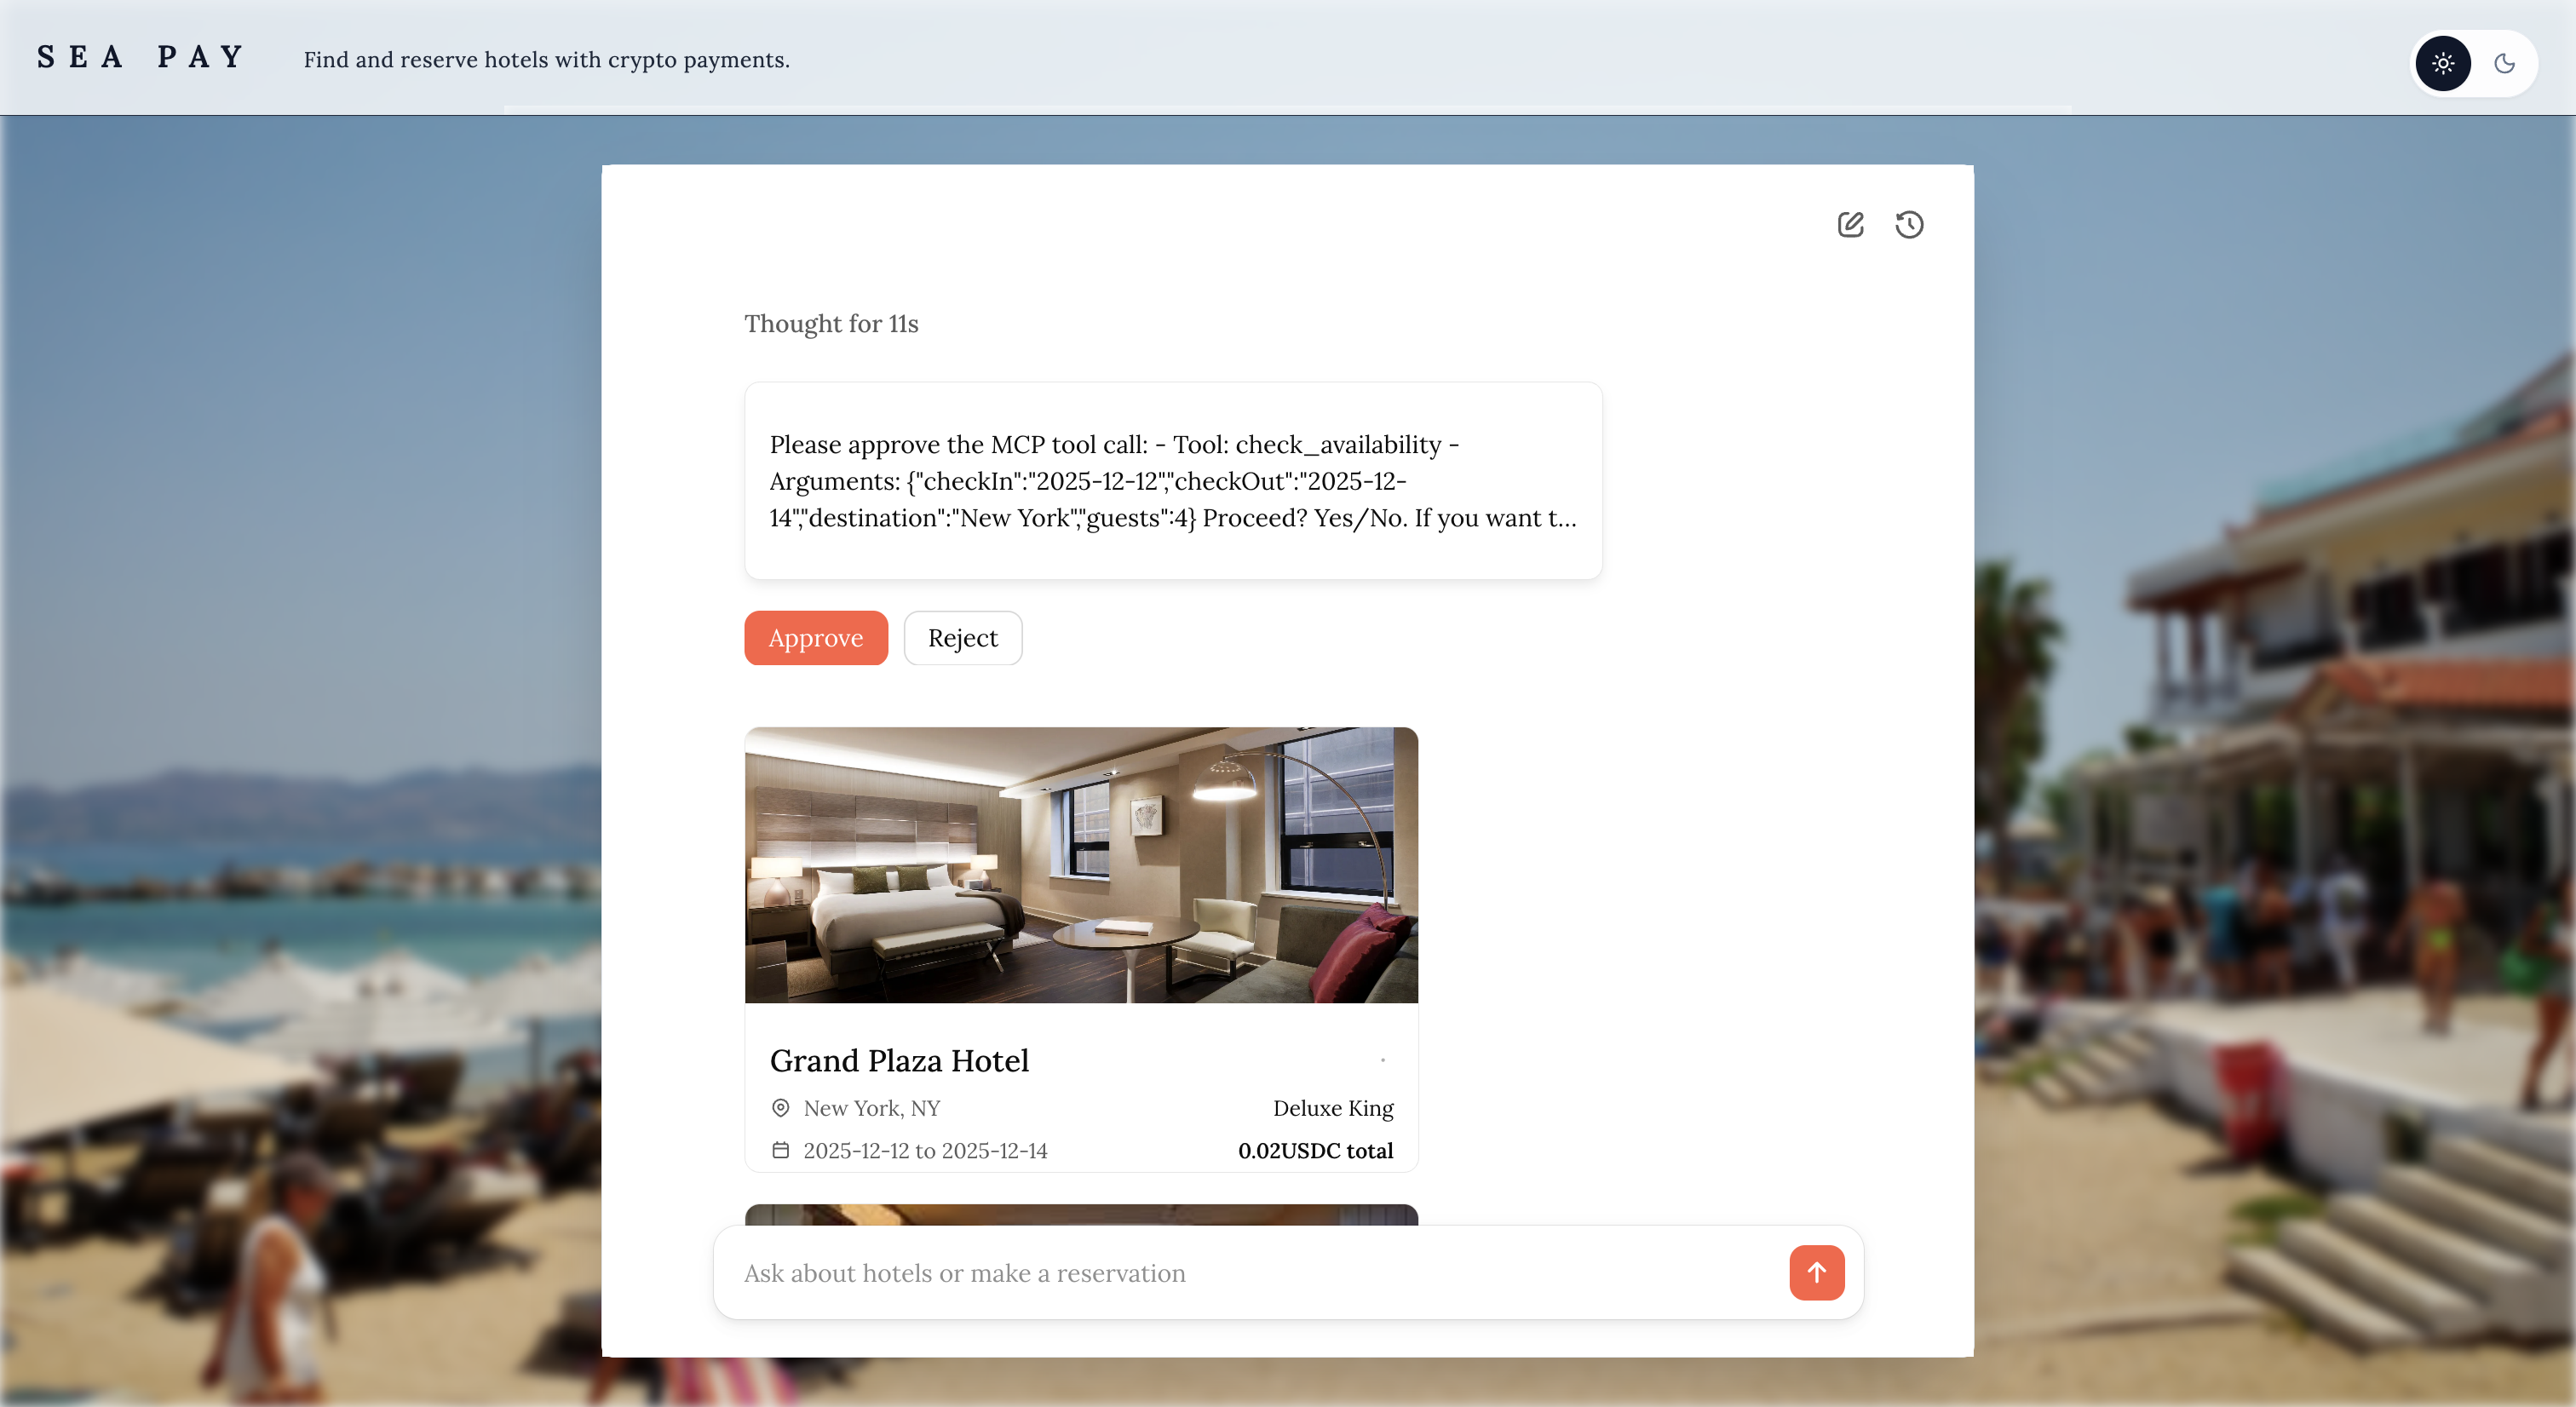Screen dimensions: 2576x1407
Task: Click the location pin icon by New York
Action: tap(781, 1108)
